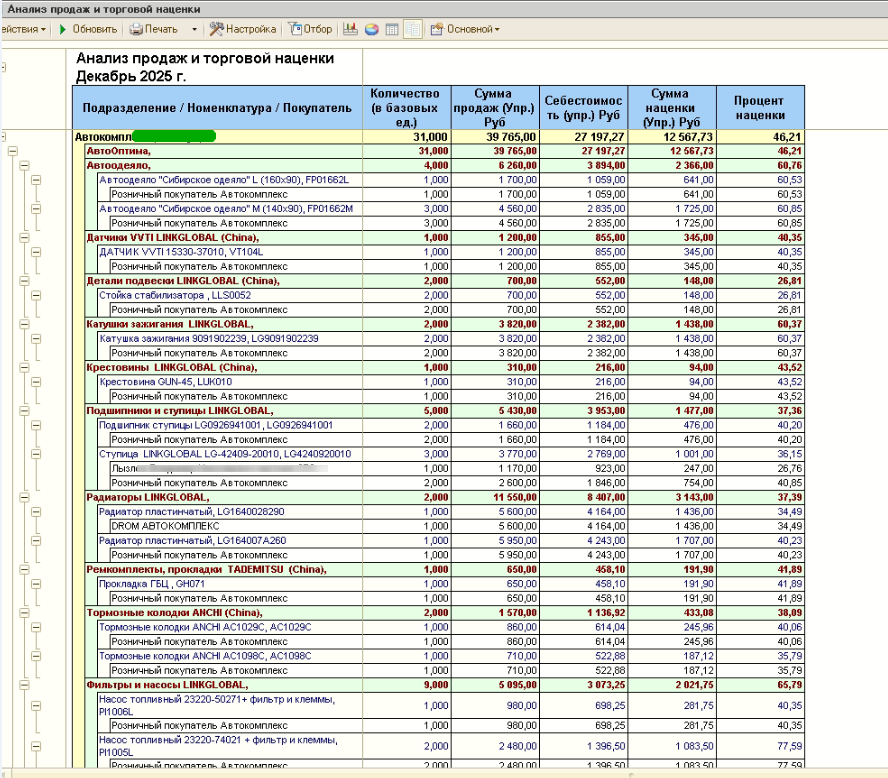This screenshot has width=888, height=778.
Task: Open the dropdown arrow next to Печать
Action: (x=194, y=29)
